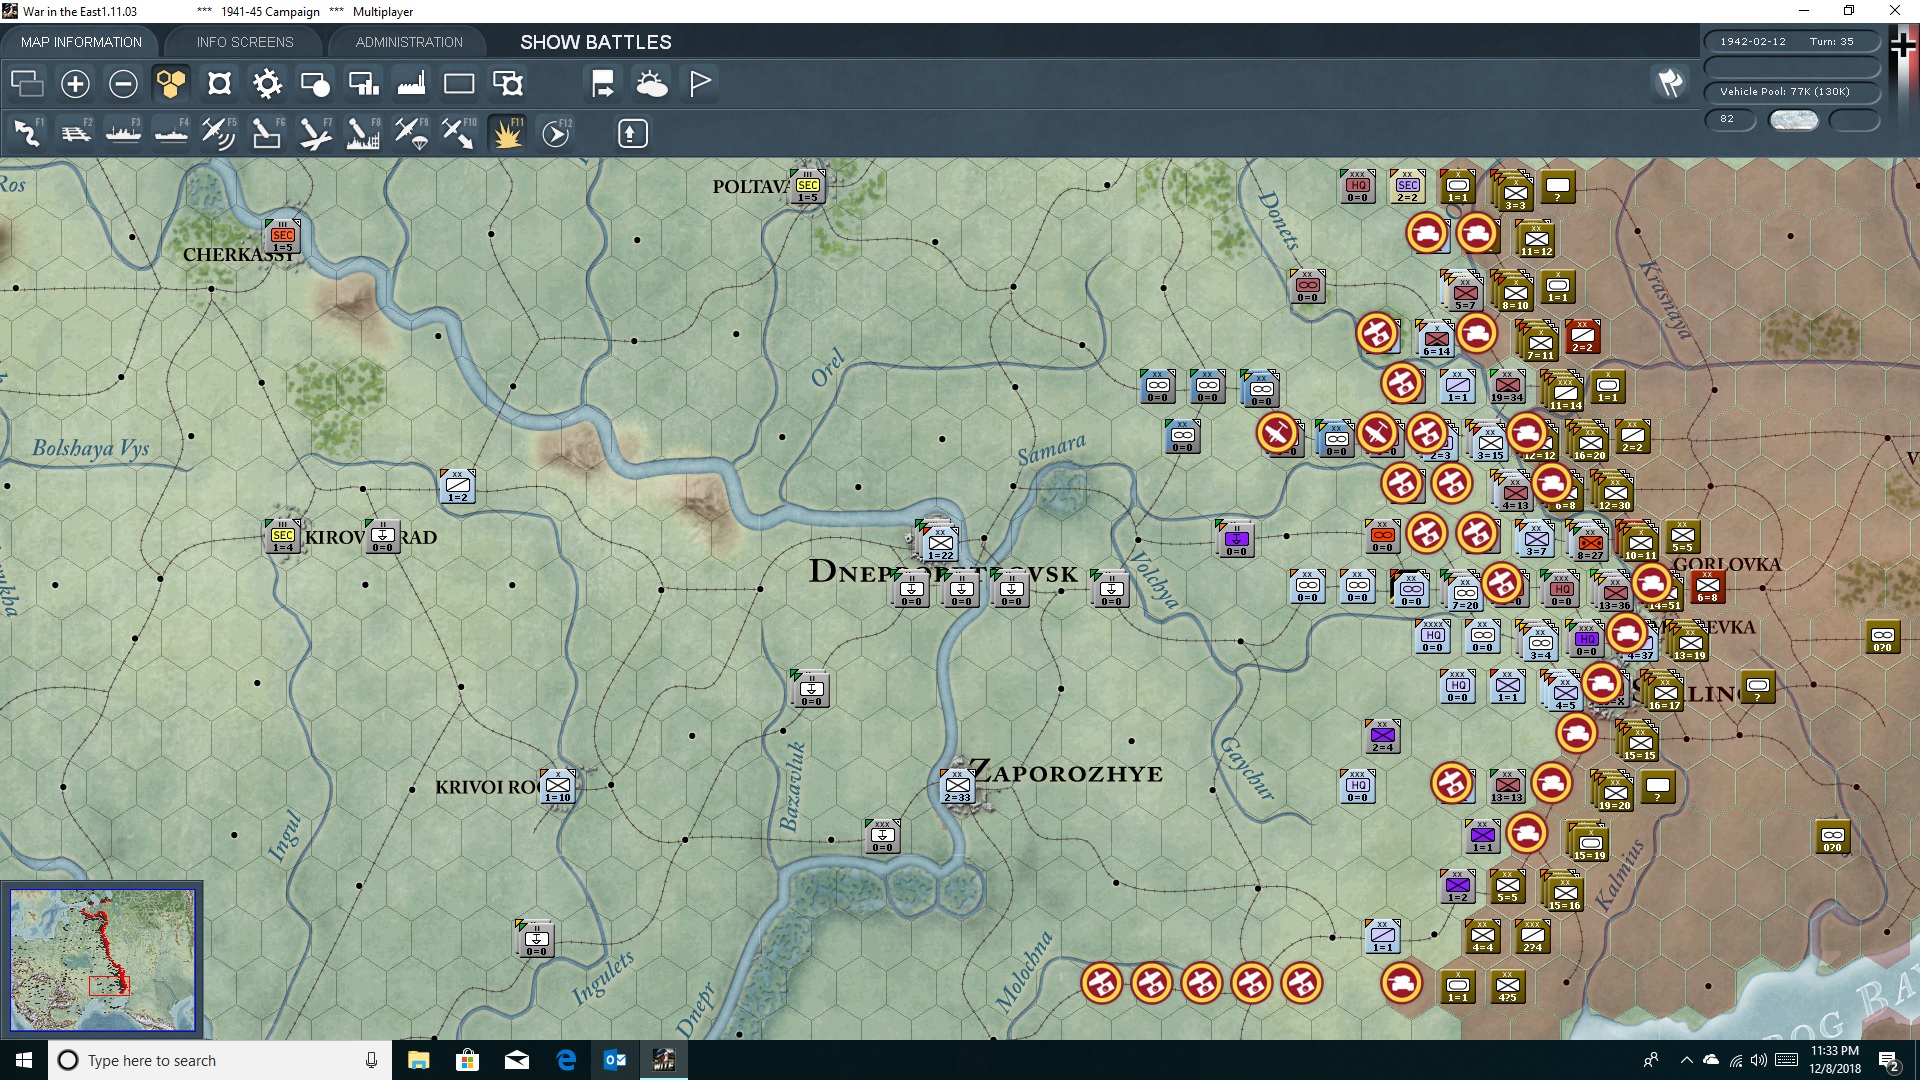Click the upload arrow box icon
The height and width of the screenshot is (1080, 1920).
632,133
